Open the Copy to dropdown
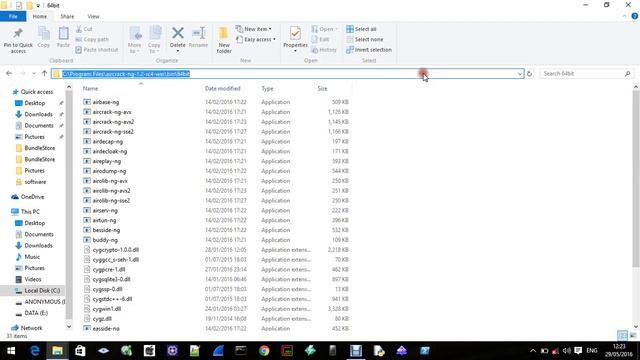The image size is (640, 360). tap(154, 40)
